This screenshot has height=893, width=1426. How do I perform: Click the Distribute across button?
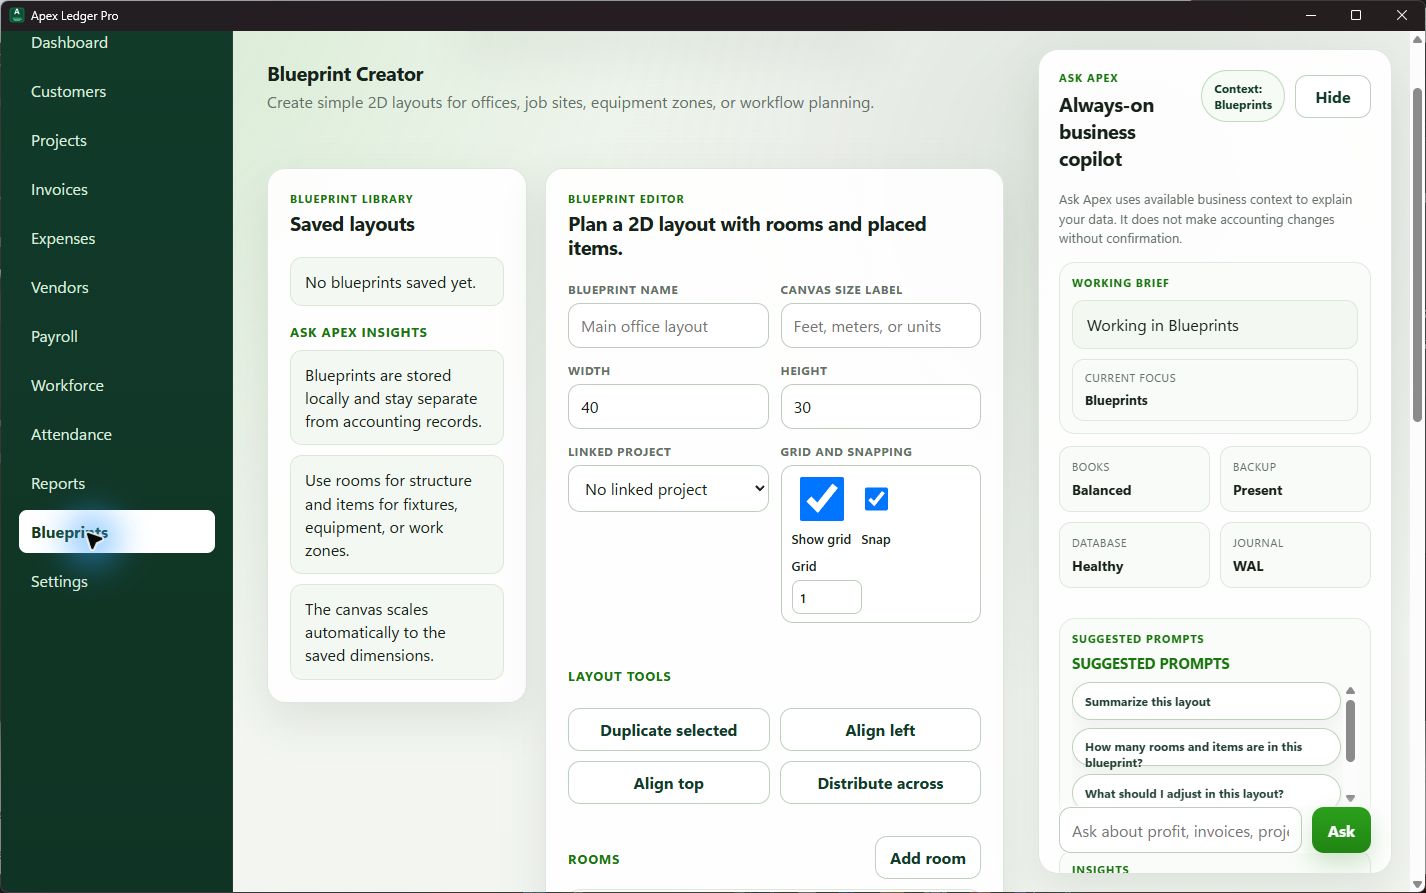tap(880, 783)
